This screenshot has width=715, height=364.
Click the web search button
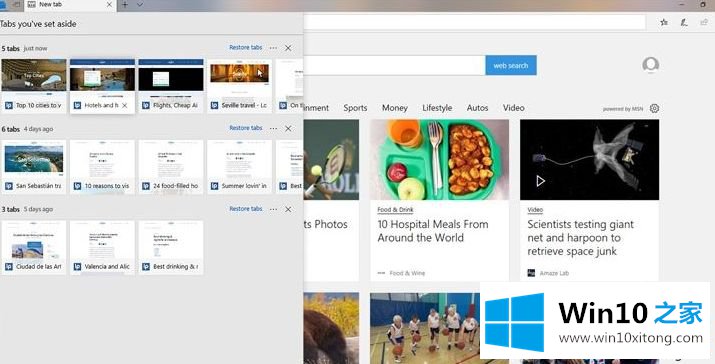[511, 66]
